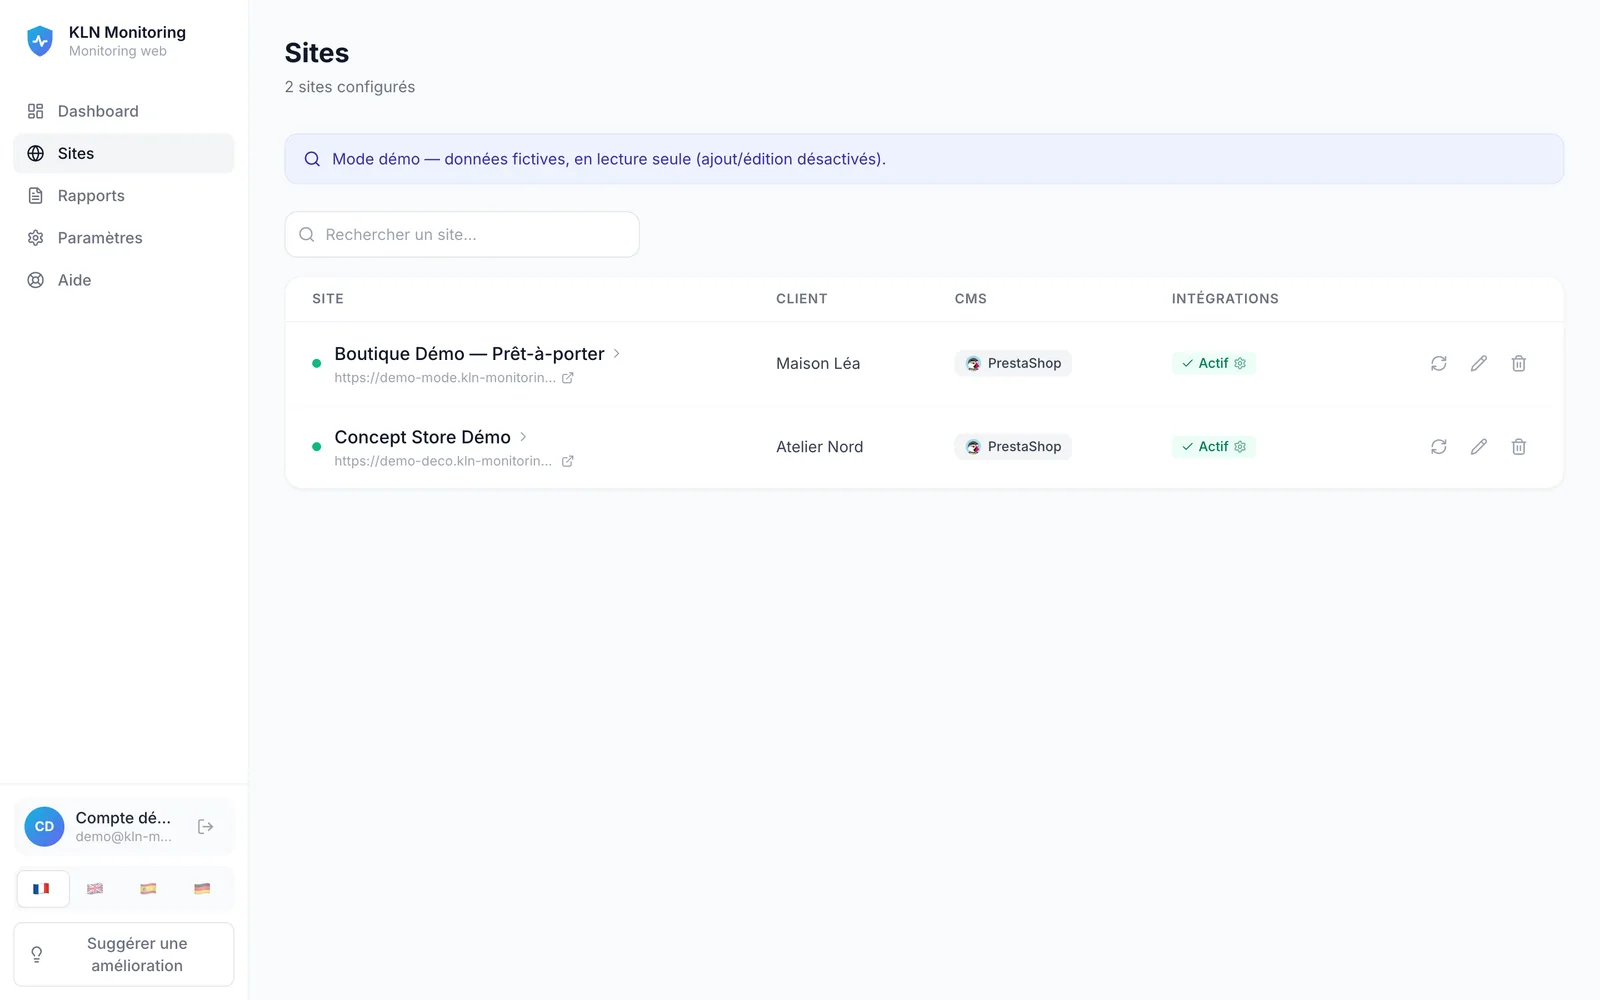Expand chevron next to Boutique Démo
Screen dimensions: 1600x1000
click(x=617, y=353)
